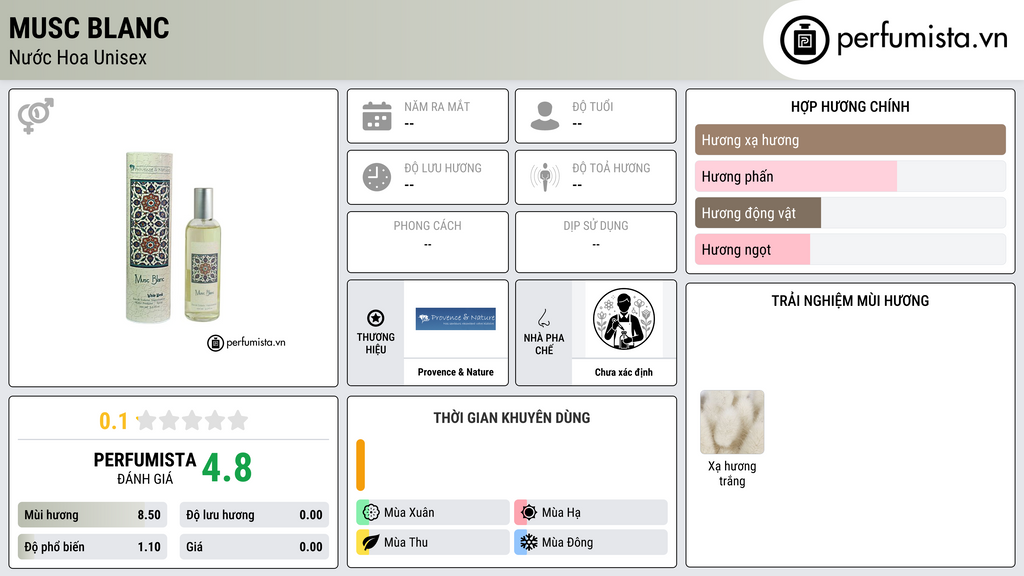The image size is (1024, 576).
Task: Click the Trải nghiệm mùi hương heading
Action: click(850, 300)
